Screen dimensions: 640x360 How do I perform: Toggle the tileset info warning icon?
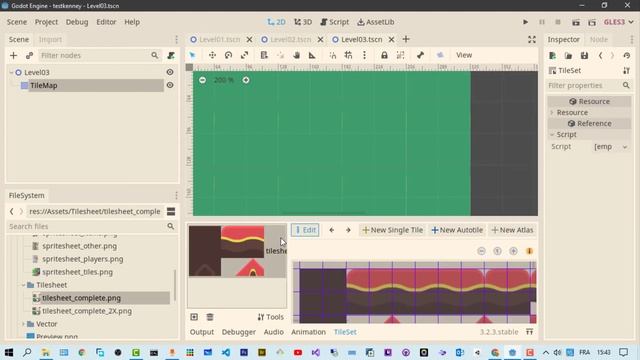[x=529, y=251]
